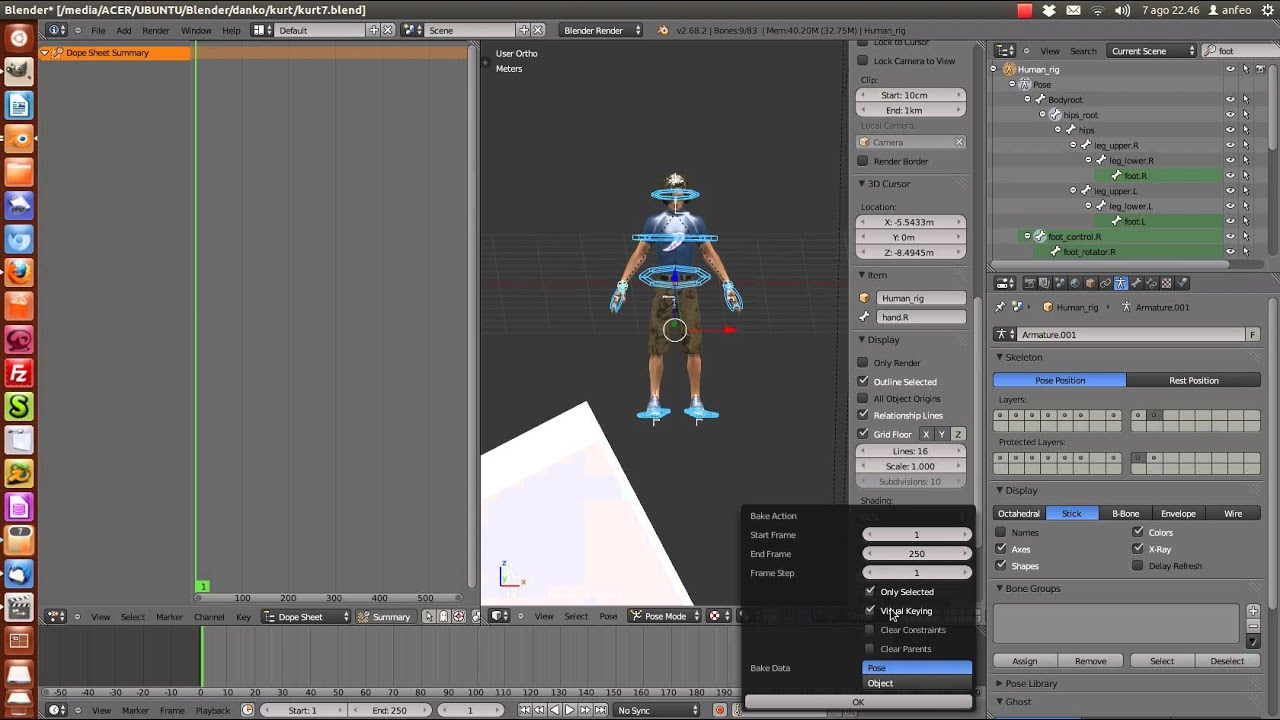Collapse the Skeleton panel
Image resolution: width=1280 pixels, height=720 pixels.
click(x=999, y=357)
